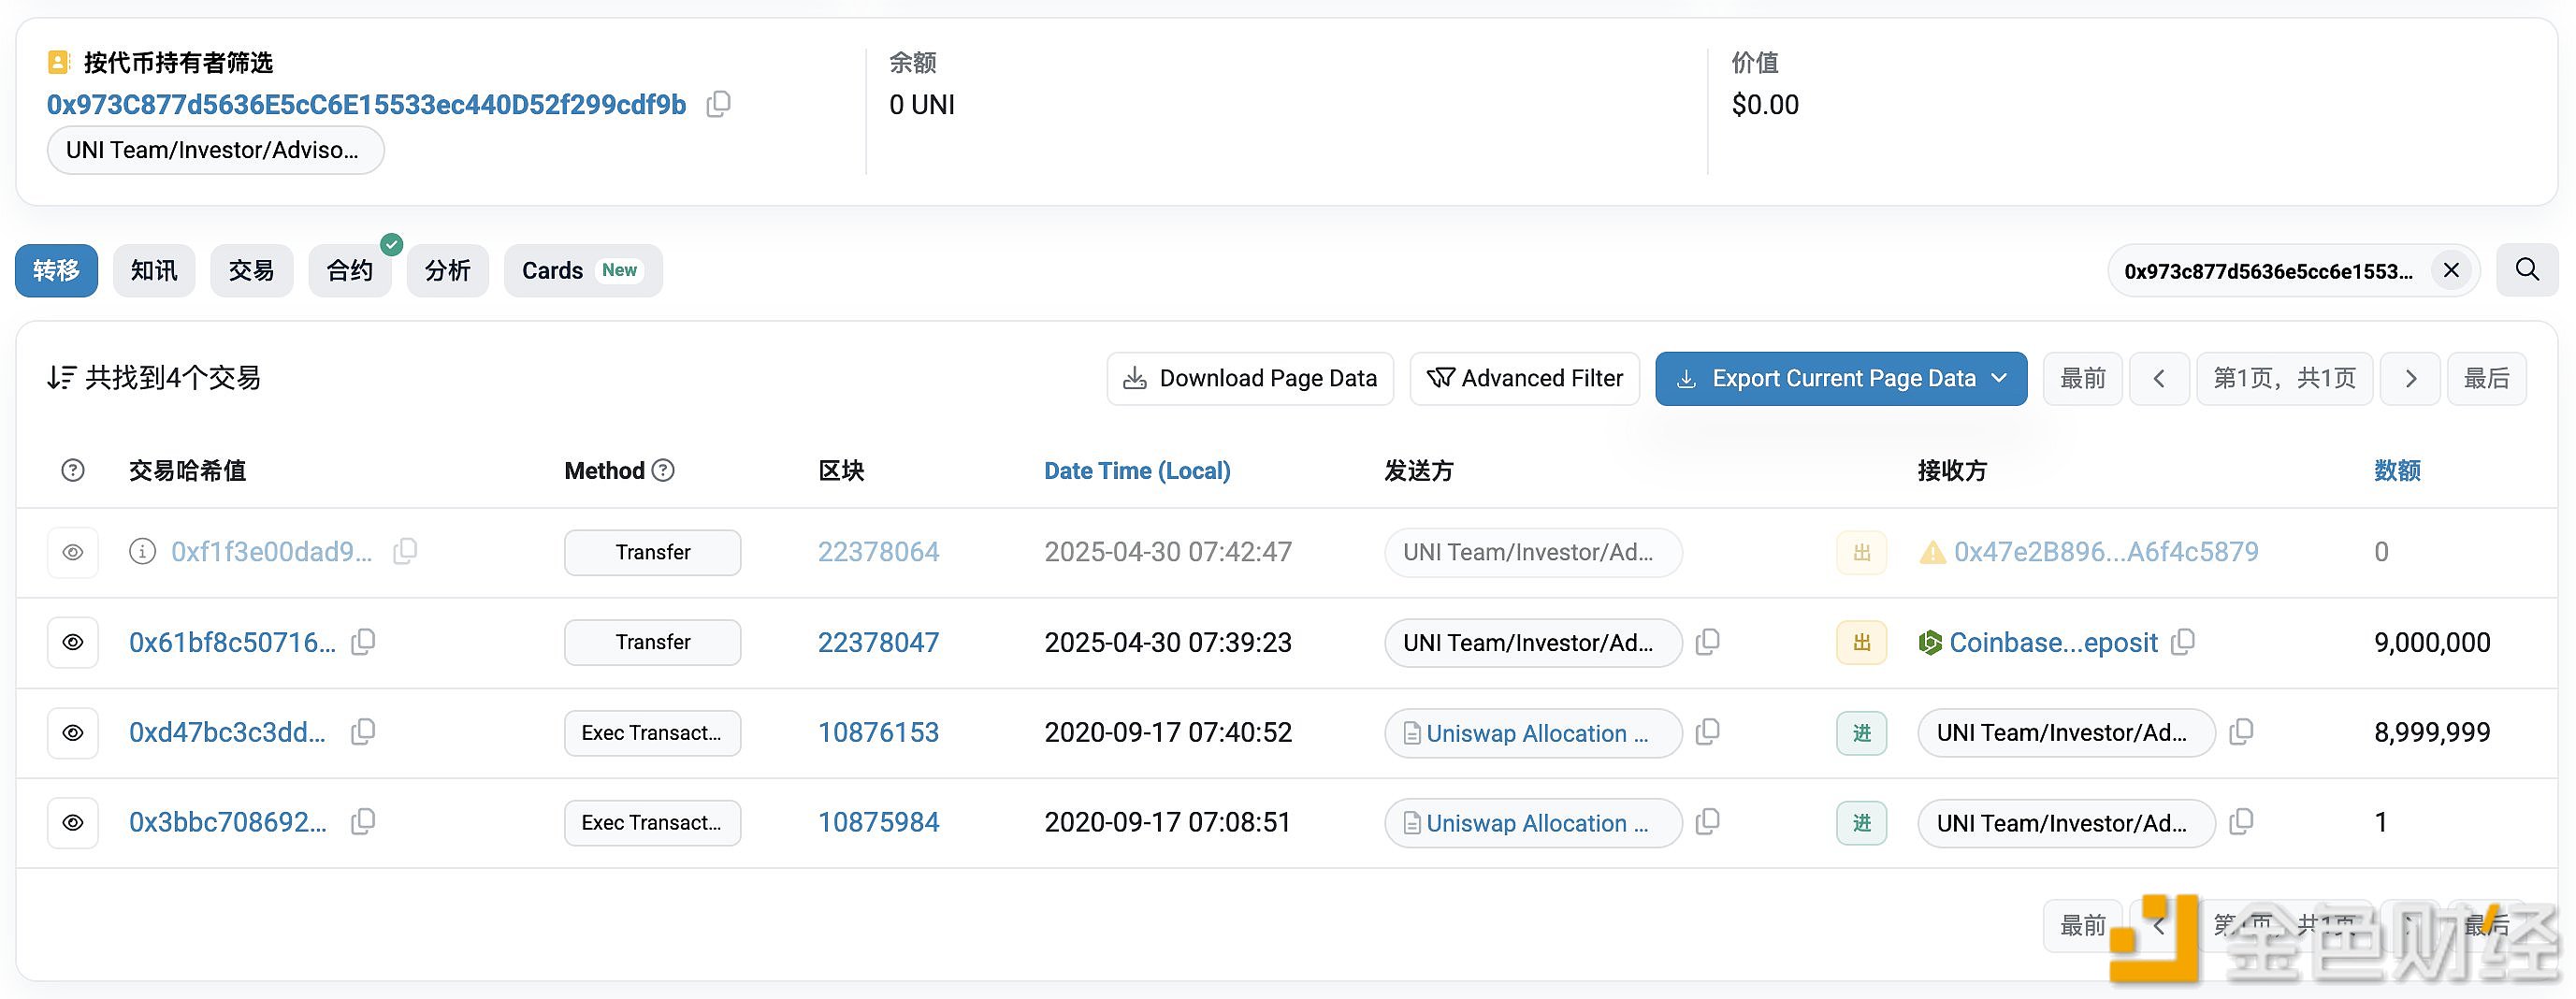Screen dimensions: 2576x999
Task: Click the warning icon beside 0x47e2B896
Action: (1932, 551)
